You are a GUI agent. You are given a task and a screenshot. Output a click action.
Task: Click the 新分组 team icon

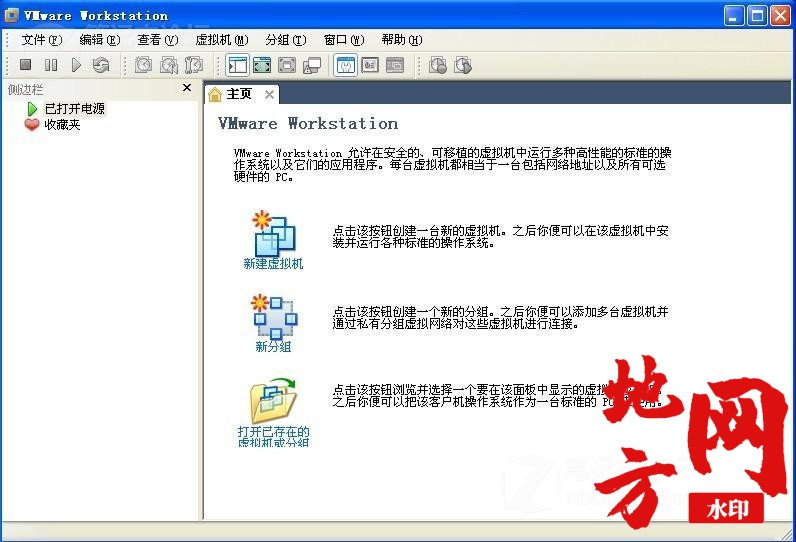pyautogui.click(x=274, y=317)
